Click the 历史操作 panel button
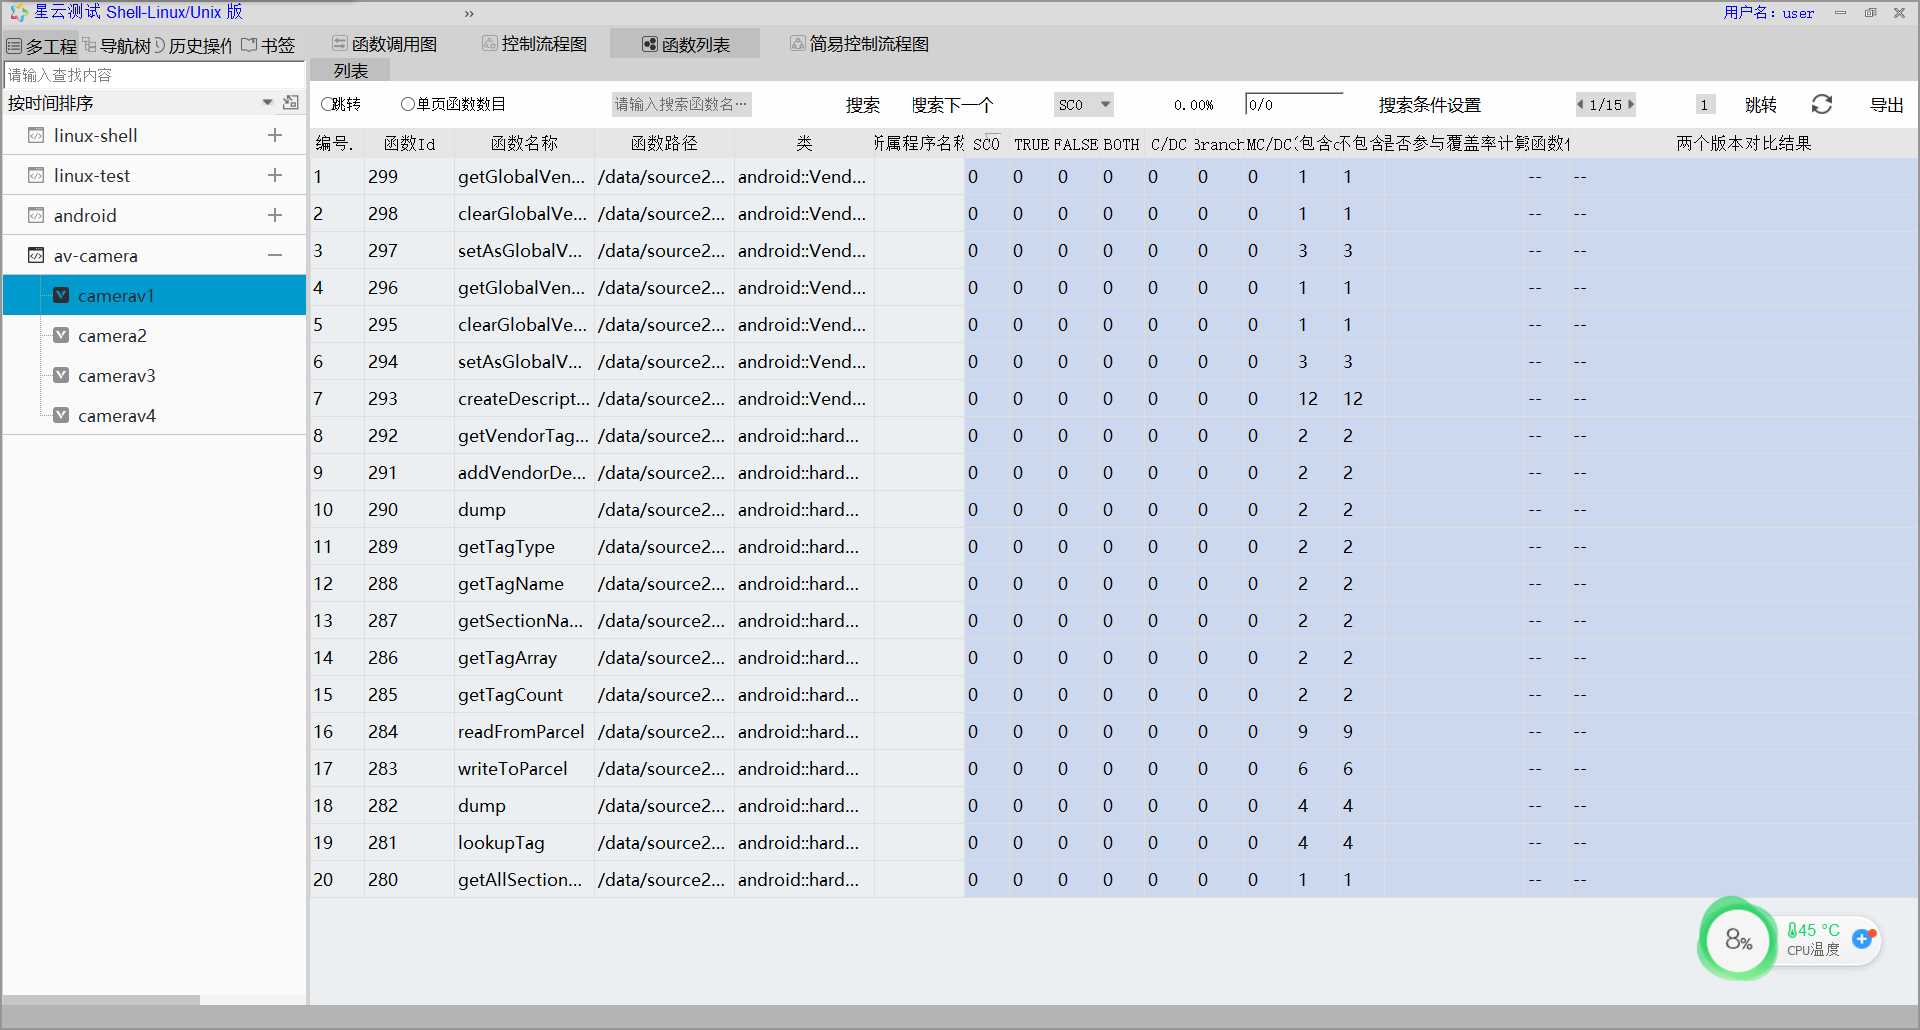 click(193, 46)
